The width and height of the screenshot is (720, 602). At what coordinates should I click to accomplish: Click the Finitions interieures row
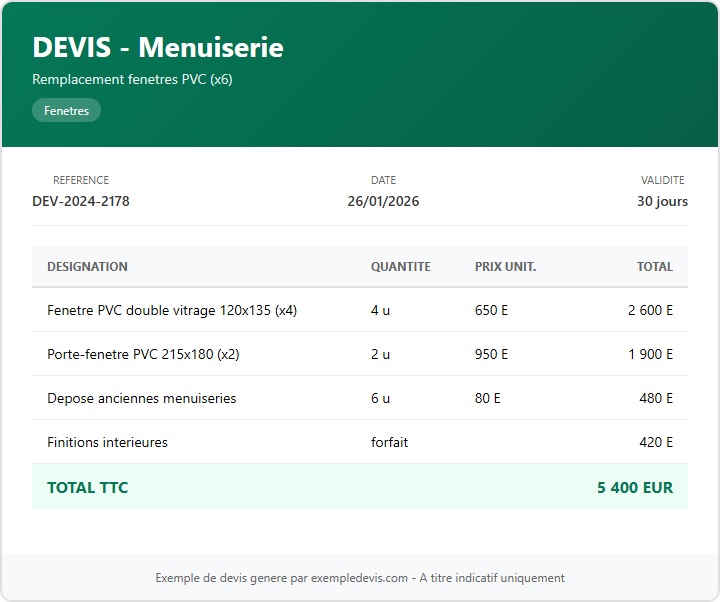point(107,442)
